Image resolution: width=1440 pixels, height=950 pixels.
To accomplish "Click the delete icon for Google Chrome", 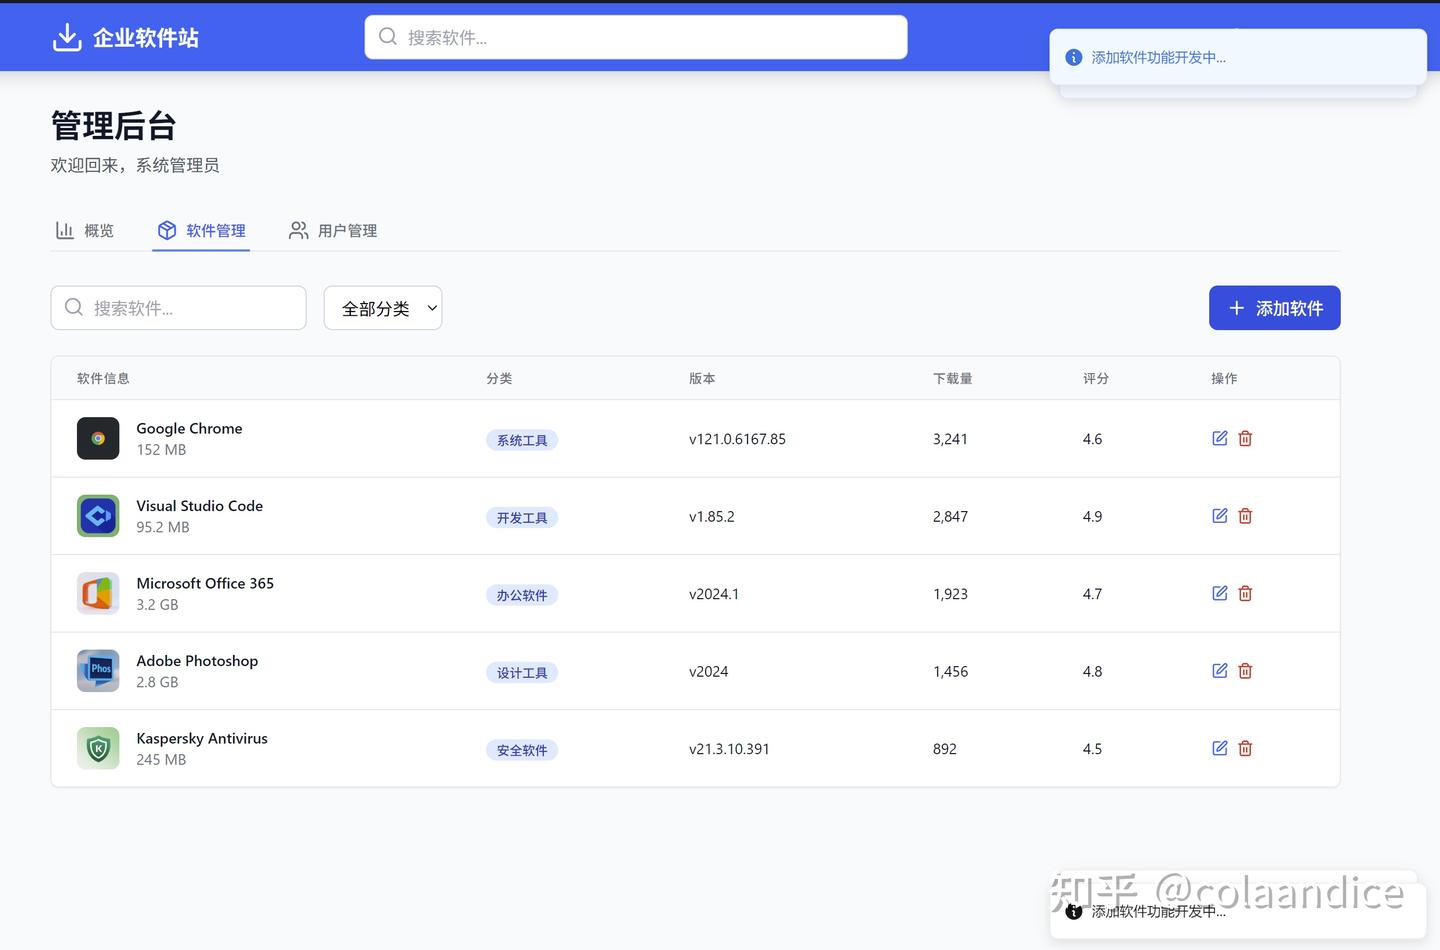I will point(1245,438).
